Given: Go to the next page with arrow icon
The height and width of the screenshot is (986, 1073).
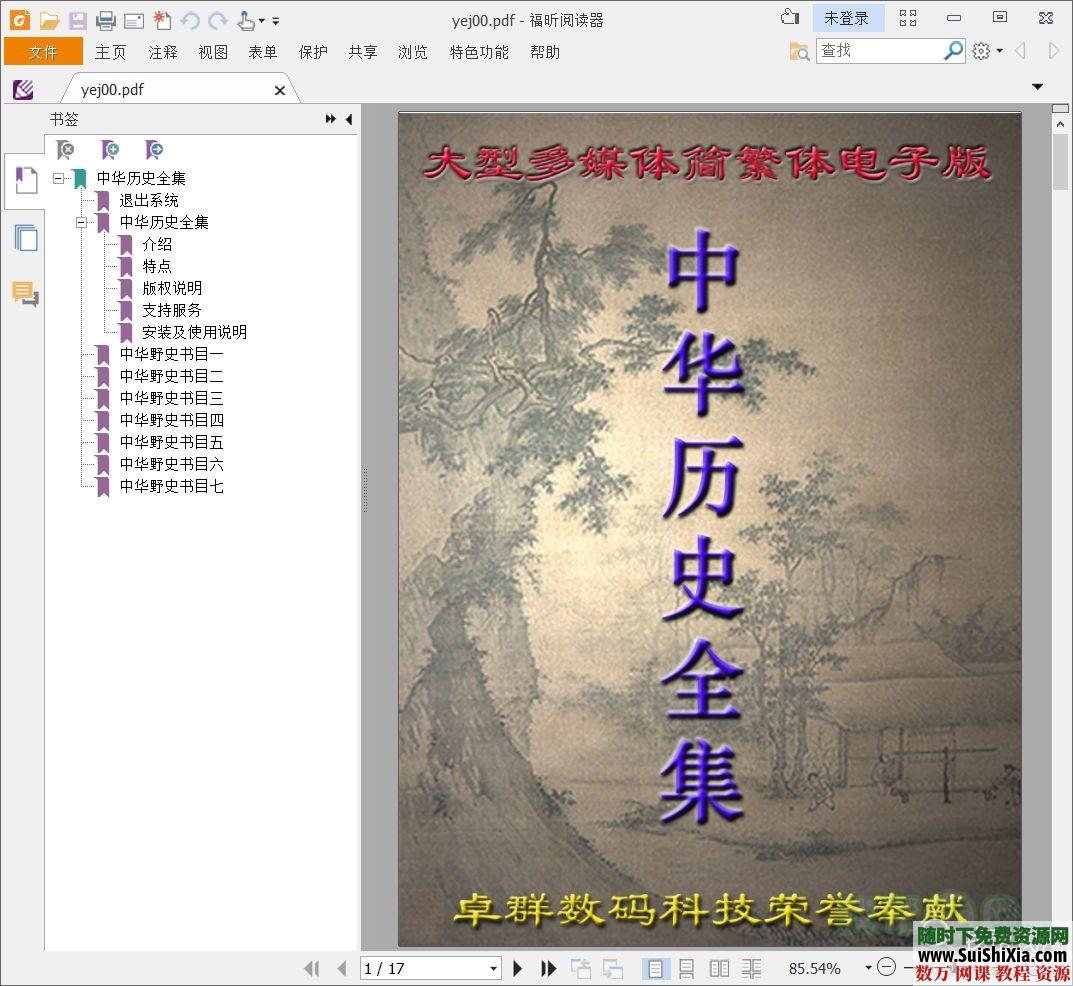Looking at the screenshot, I should point(517,967).
